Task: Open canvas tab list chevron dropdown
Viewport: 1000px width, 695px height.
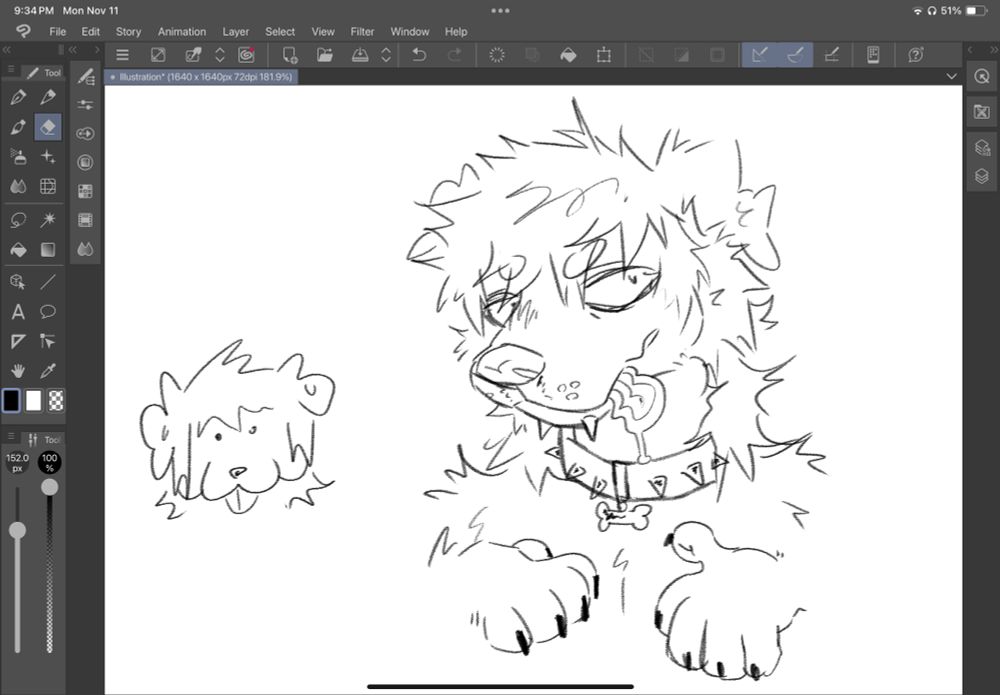Action: (x=952, y=77)
